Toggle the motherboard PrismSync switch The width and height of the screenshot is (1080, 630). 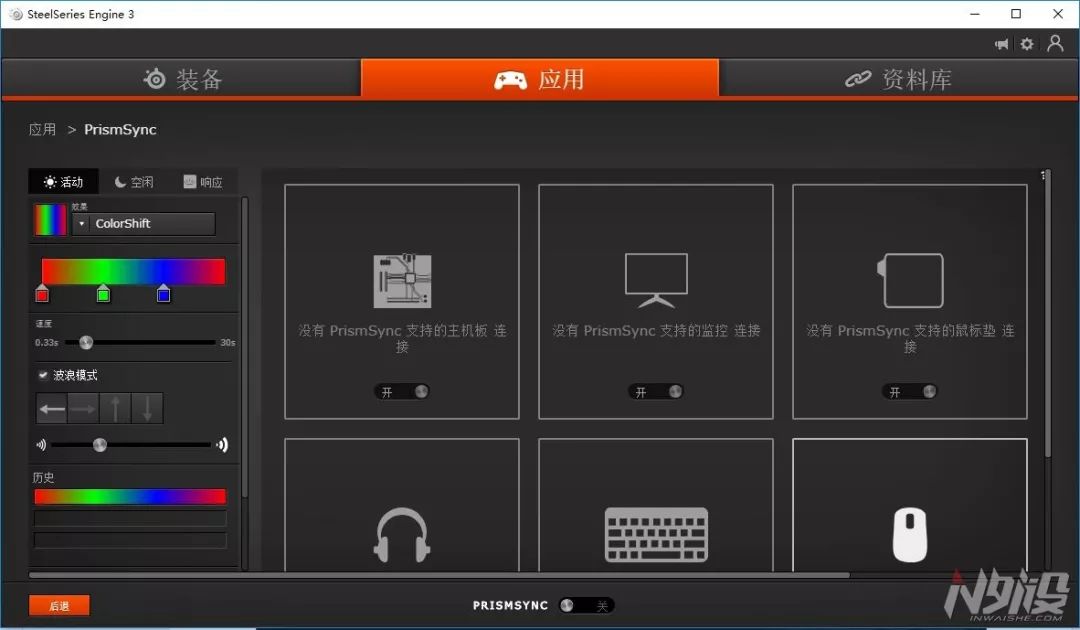(x=403, y=392)
